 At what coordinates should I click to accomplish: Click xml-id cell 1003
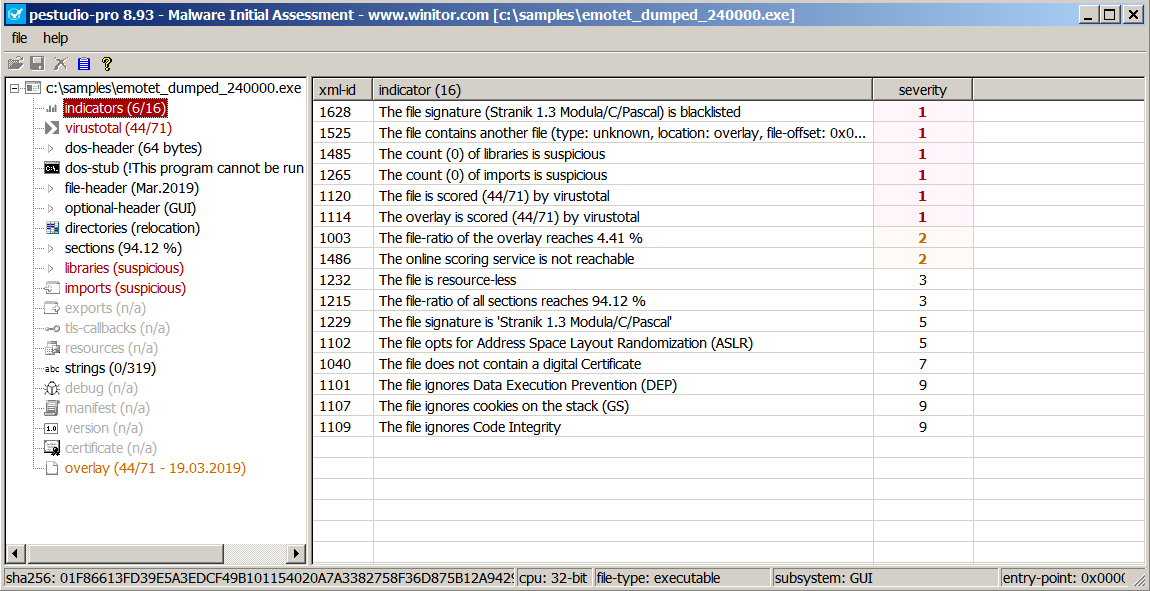pyautogui.click(x=335, y=238)
